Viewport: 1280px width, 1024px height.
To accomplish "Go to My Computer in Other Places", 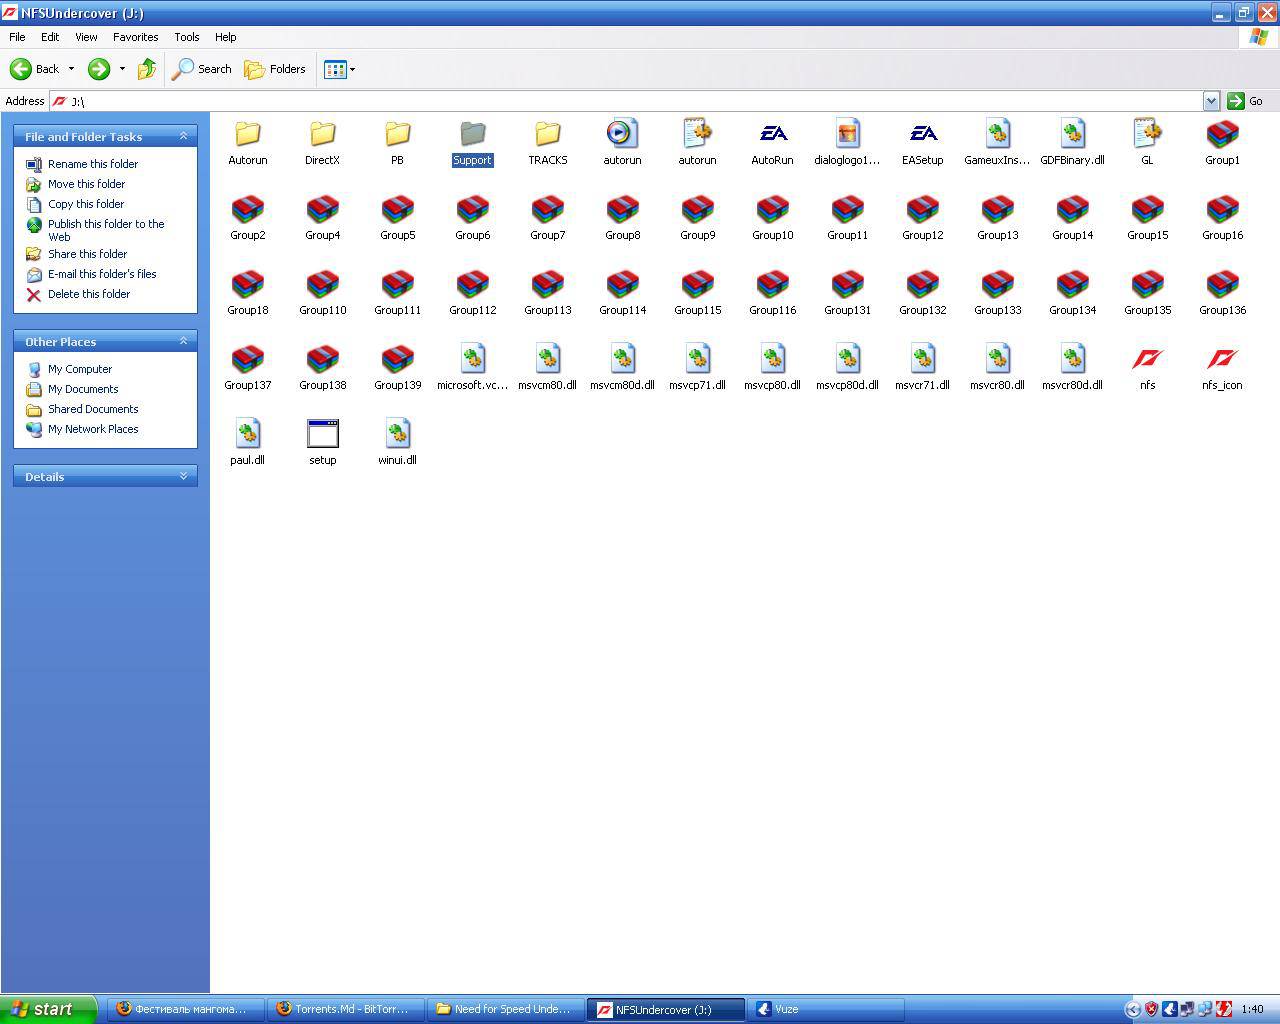I will [80, 369].
